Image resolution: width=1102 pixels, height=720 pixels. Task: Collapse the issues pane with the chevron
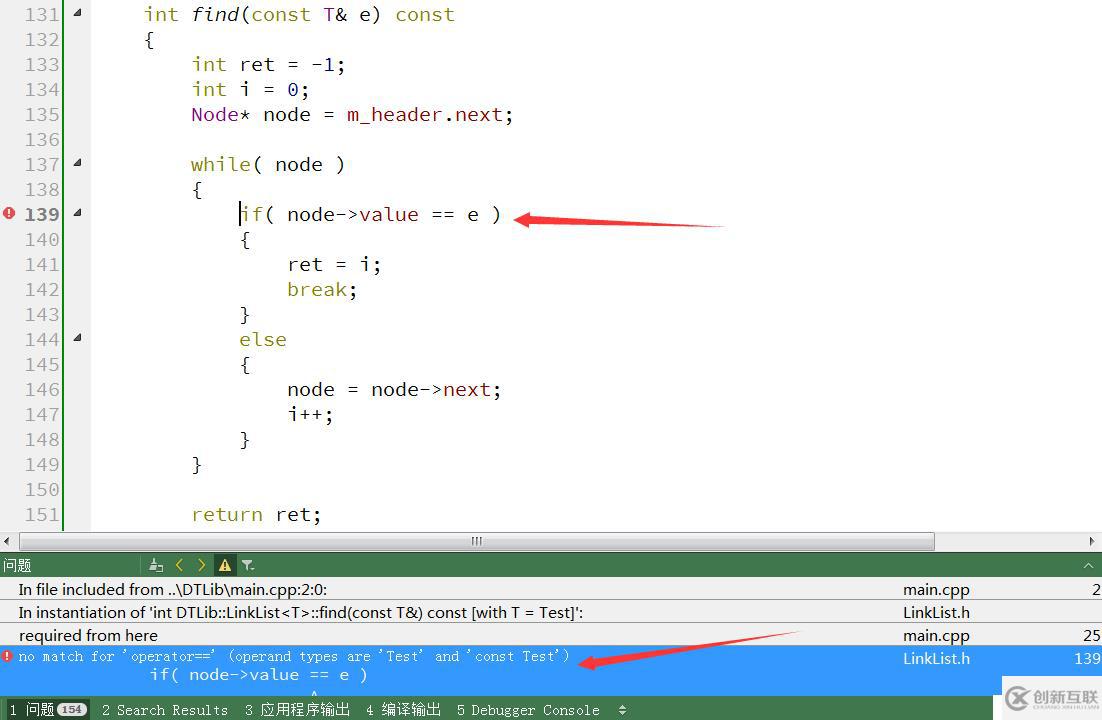pyautogui.click(x=1088, y=565)
